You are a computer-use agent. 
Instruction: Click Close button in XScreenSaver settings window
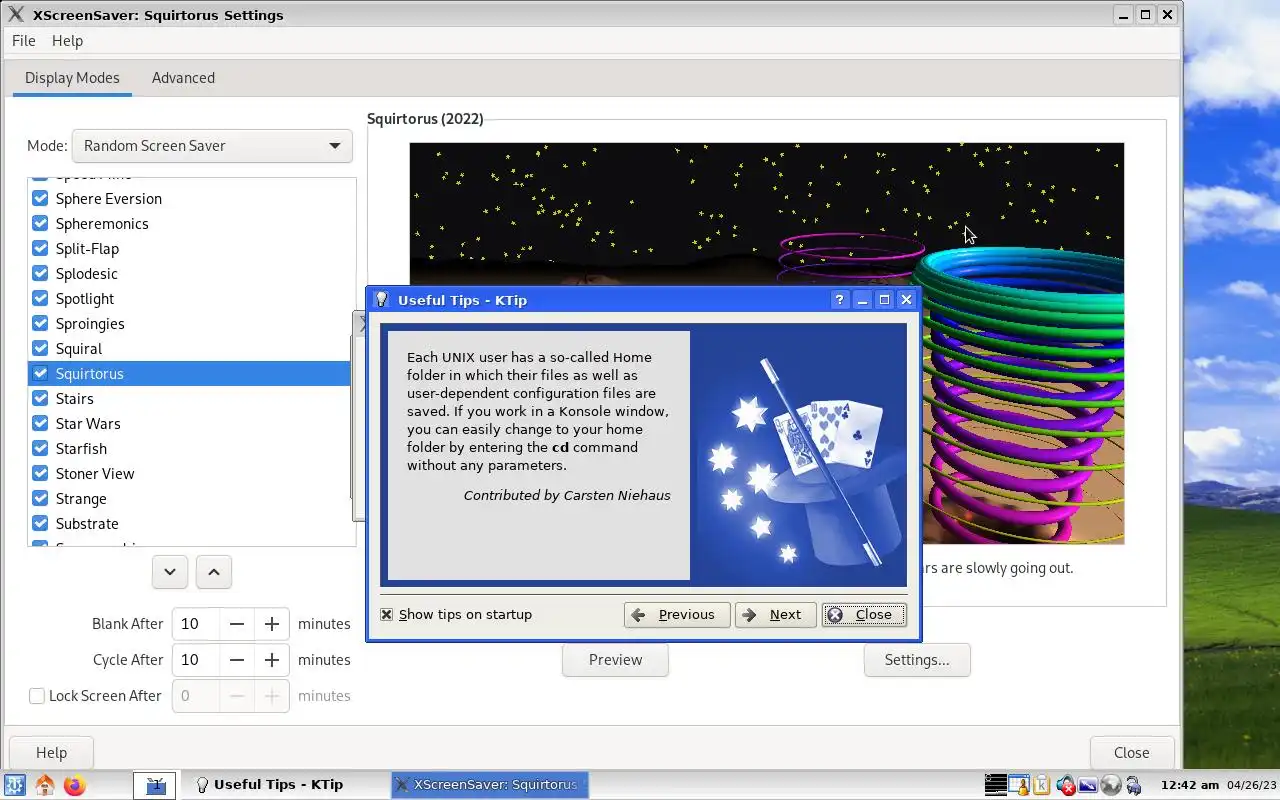tap(1132, 753)
